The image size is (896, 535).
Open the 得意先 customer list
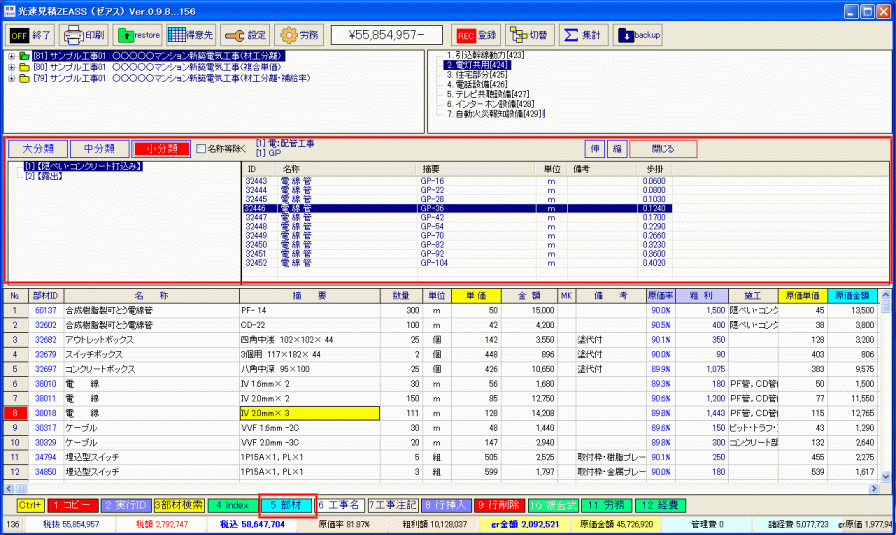point(191,35)
